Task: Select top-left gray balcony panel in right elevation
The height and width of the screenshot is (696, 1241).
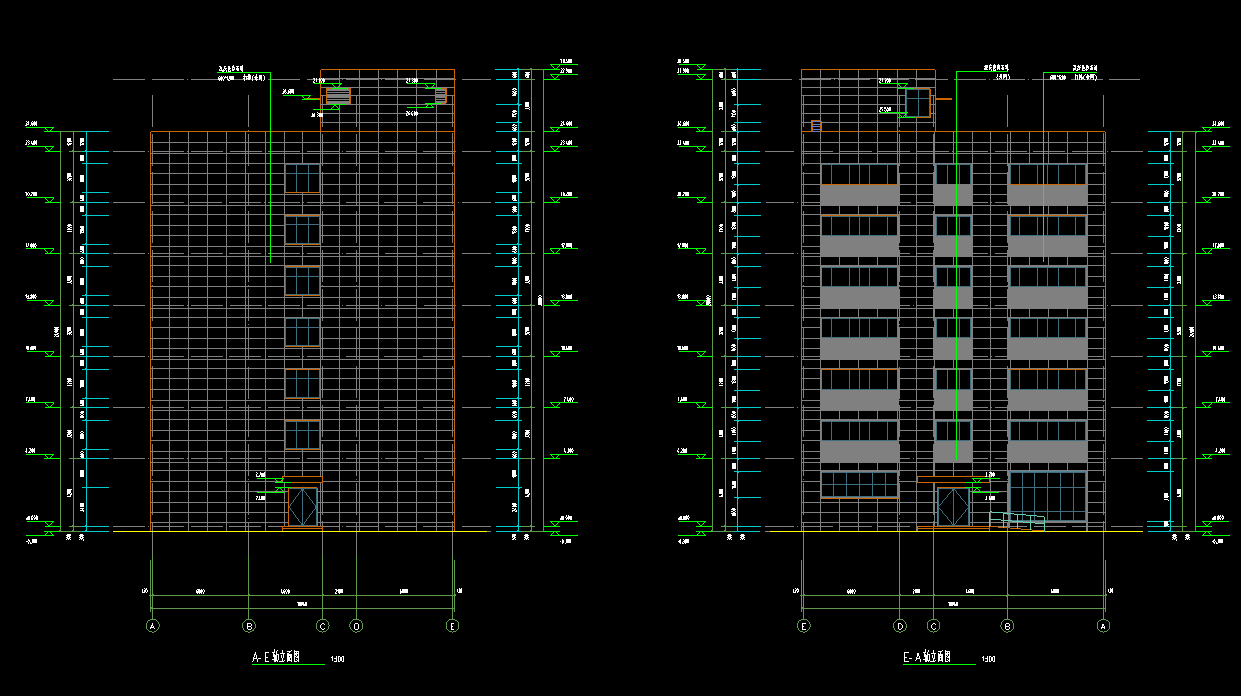Action: 859,197
